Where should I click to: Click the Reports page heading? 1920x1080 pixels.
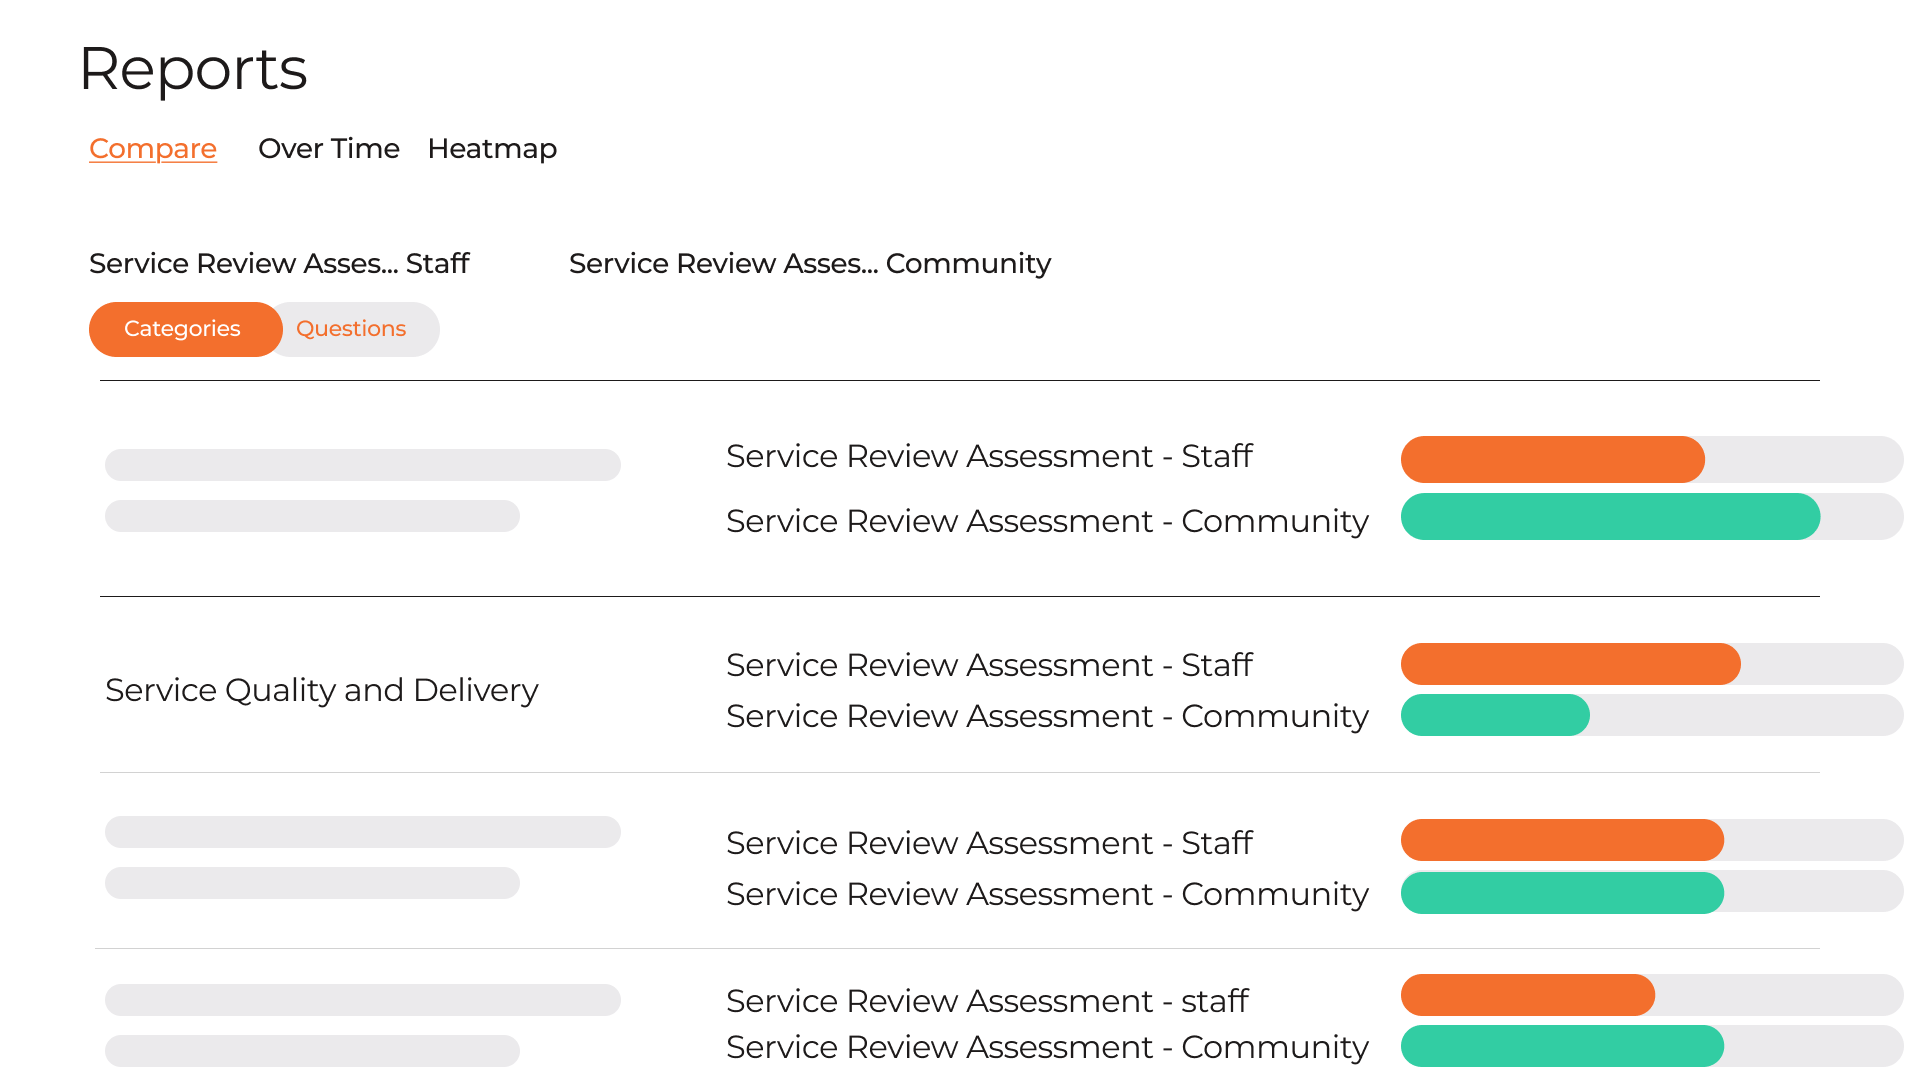[193, 69]
